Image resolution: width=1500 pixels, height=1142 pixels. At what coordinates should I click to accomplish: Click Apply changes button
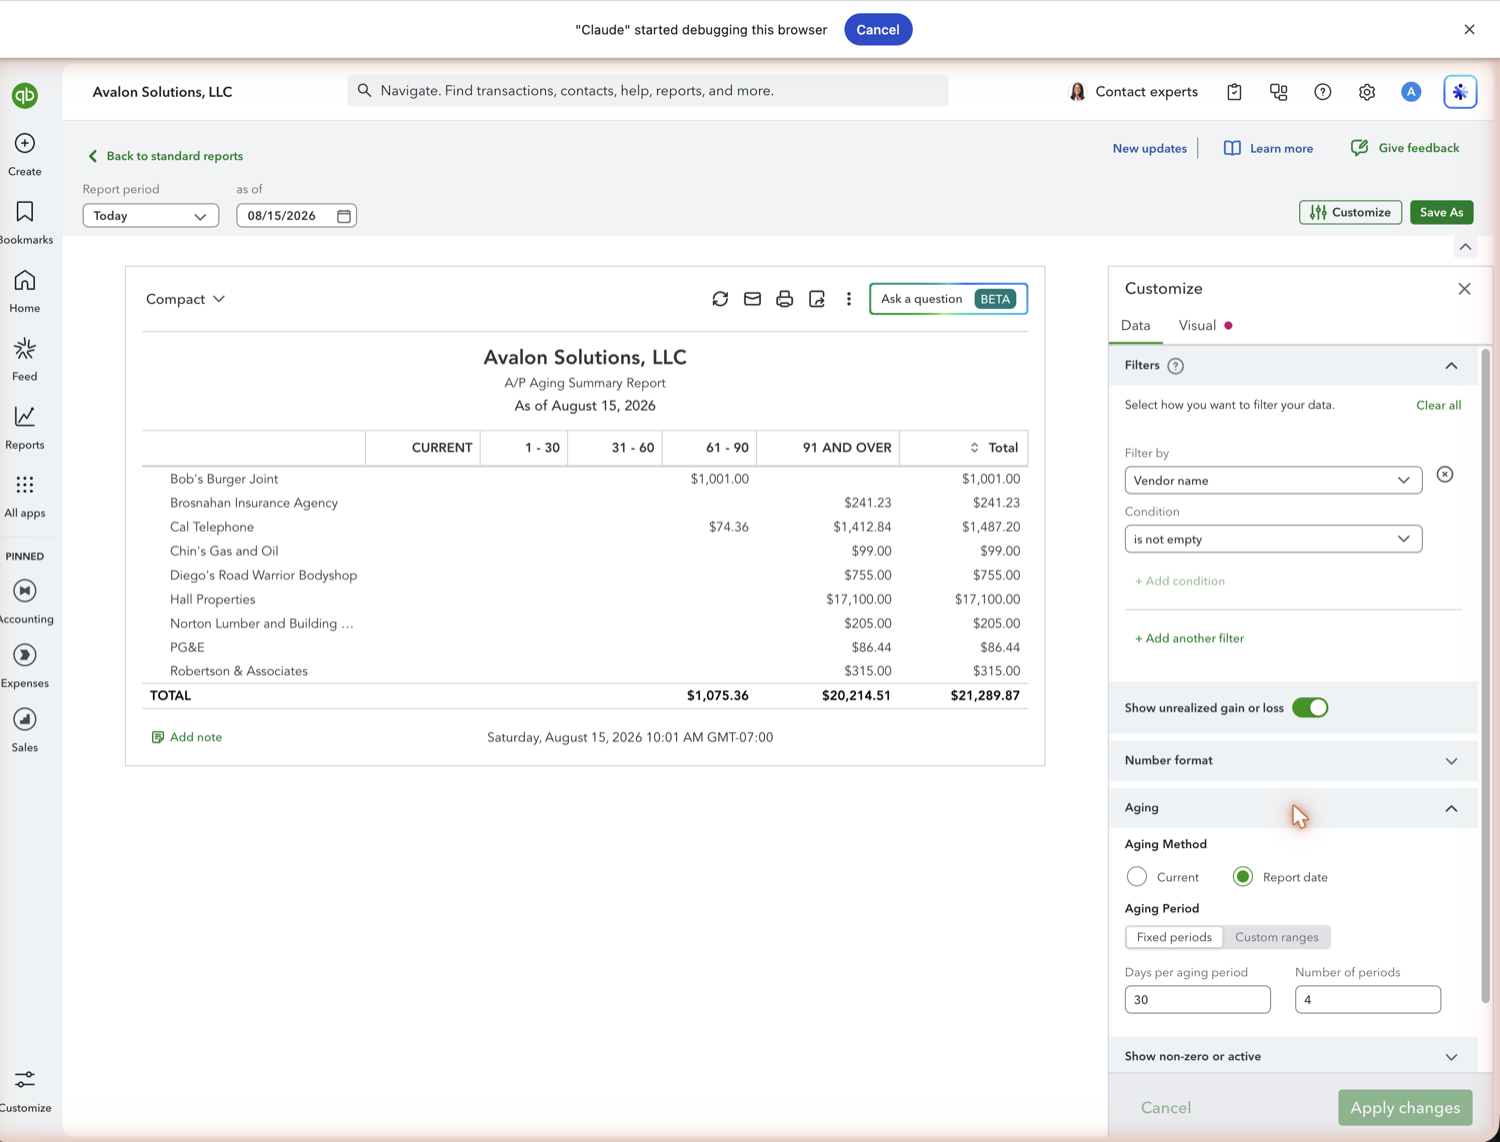coord(1405,1108)
